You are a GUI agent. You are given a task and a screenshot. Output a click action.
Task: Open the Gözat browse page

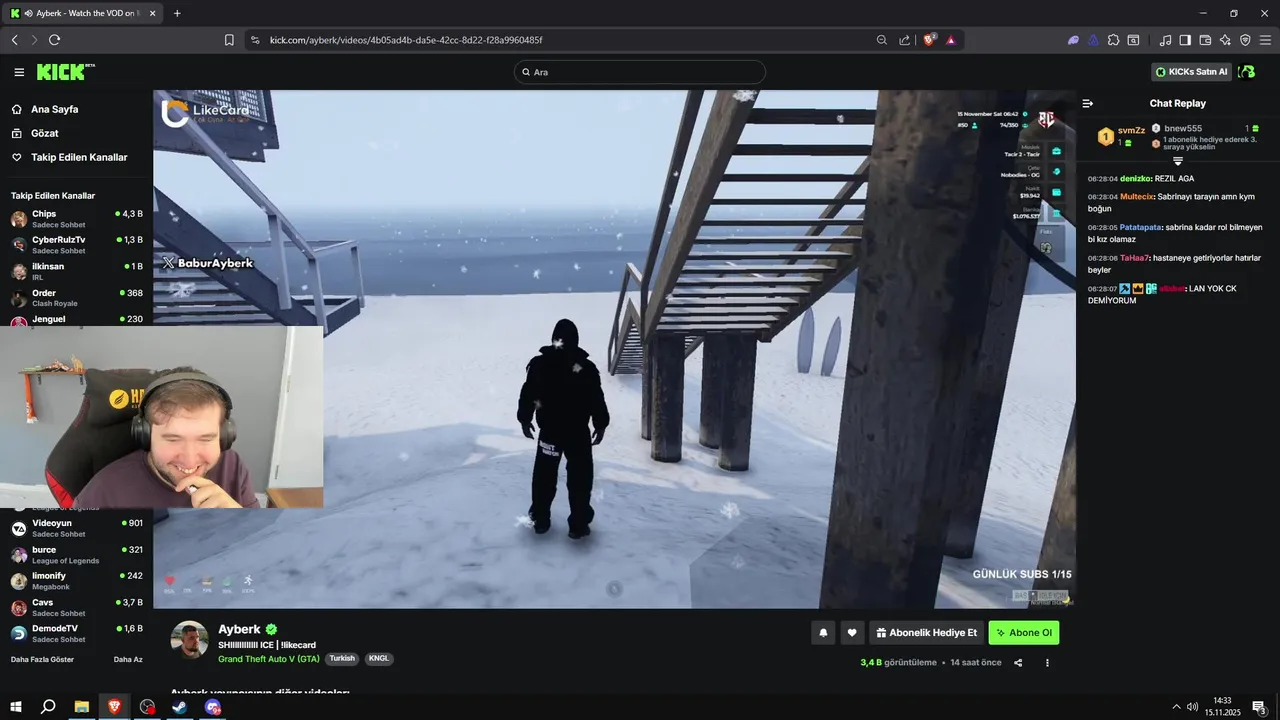coord(44,133)
